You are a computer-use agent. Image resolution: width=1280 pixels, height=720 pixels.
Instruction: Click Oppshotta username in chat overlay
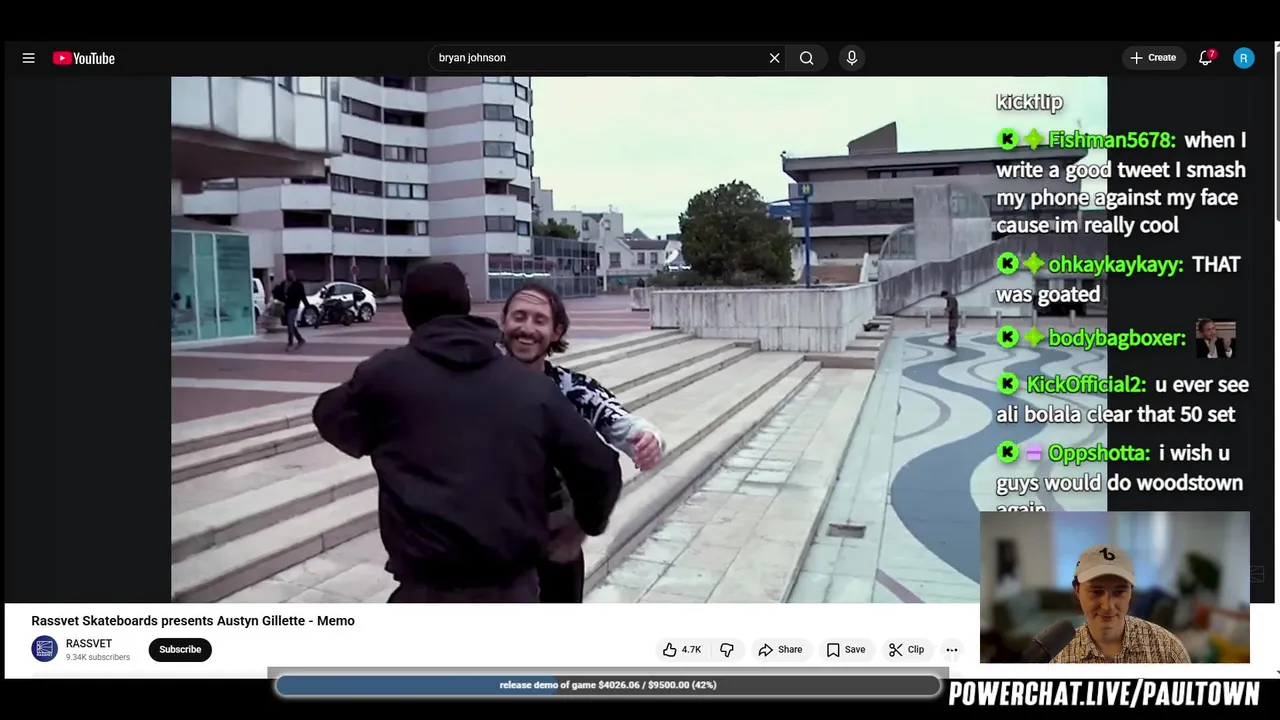(1099, 454)
